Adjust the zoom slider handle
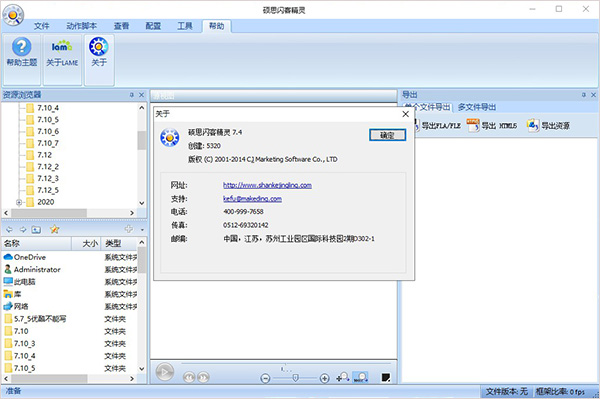This screenshot has width=600, height=399. coord(295,378)
